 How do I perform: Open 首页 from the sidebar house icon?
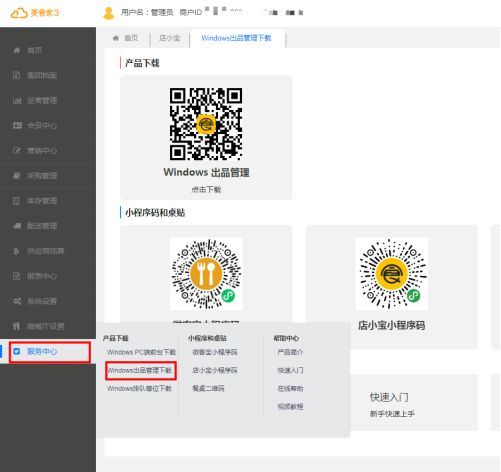pos(17,50)
